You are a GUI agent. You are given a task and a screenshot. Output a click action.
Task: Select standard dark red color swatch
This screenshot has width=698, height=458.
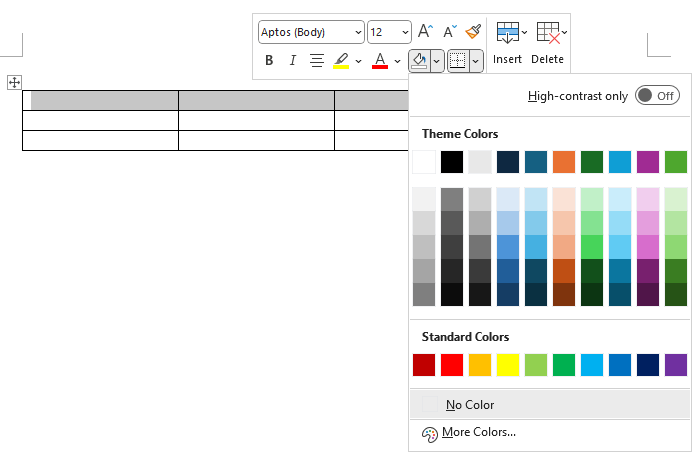point(424,365)
